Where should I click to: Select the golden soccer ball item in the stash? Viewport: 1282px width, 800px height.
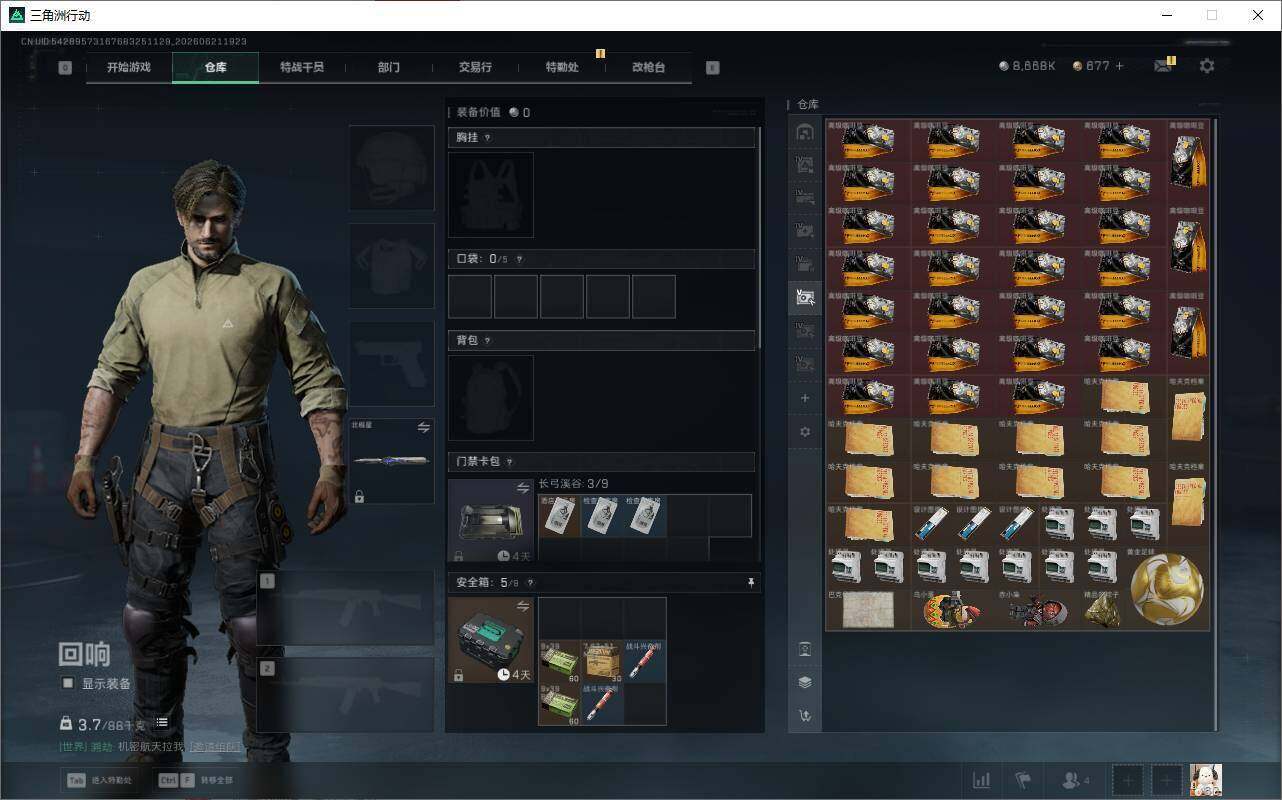1167,589
